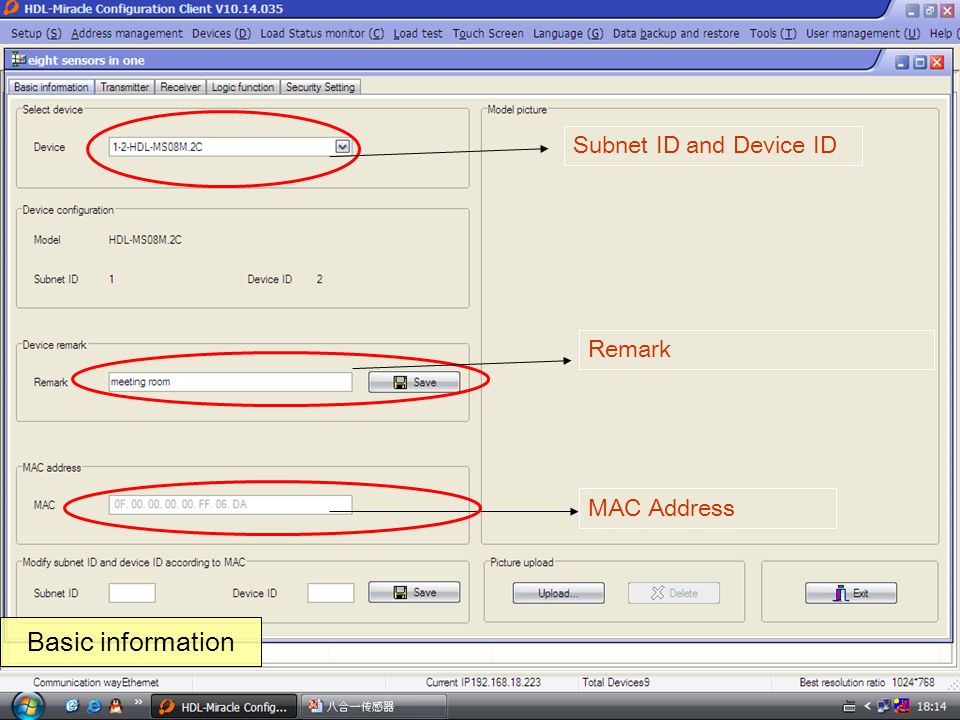Click the Upload... picture button
Image resolution: width=960 pixels, height=720 pixels.
(558, 593)
